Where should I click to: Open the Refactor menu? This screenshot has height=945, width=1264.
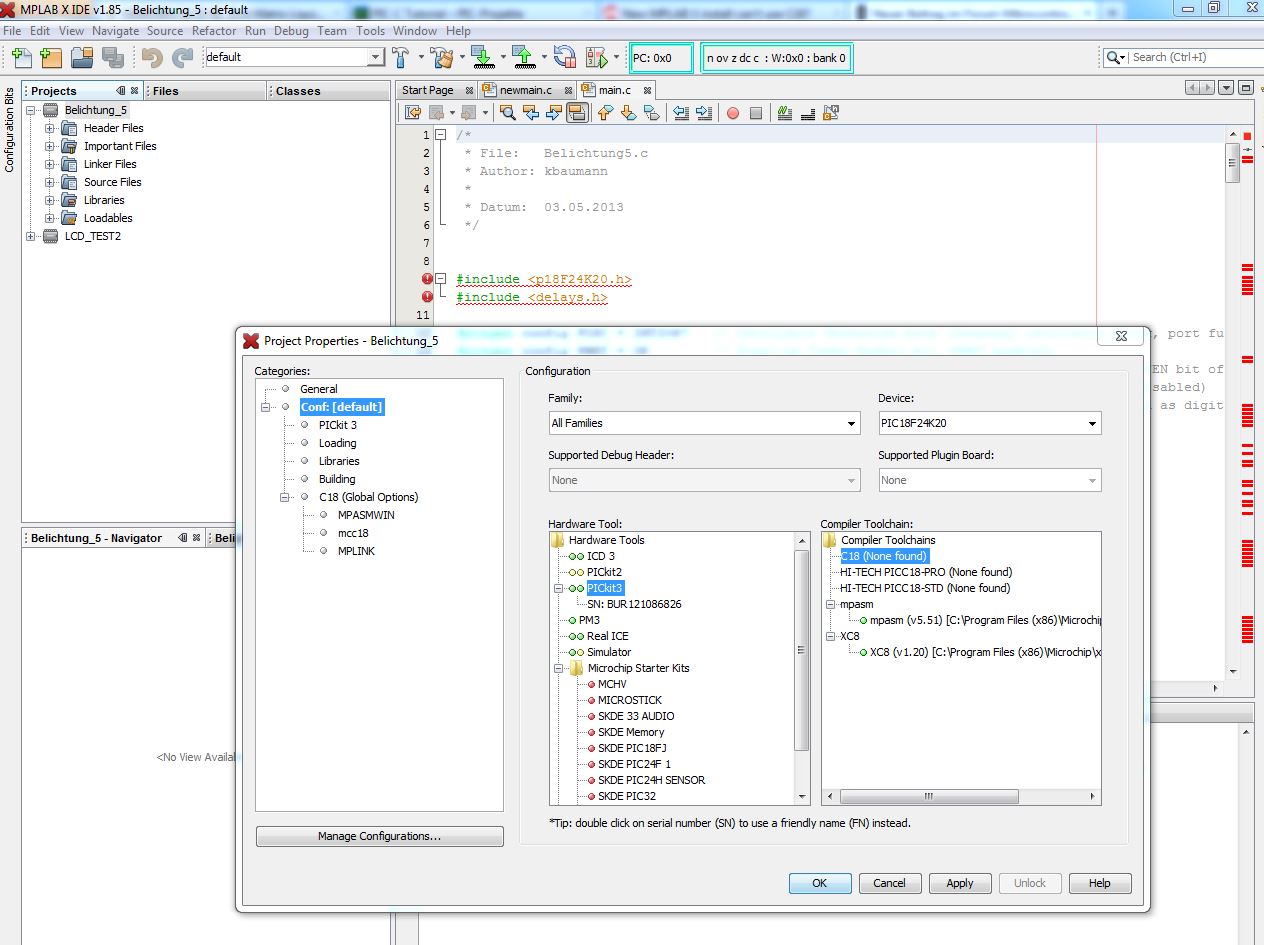[214, 31]
